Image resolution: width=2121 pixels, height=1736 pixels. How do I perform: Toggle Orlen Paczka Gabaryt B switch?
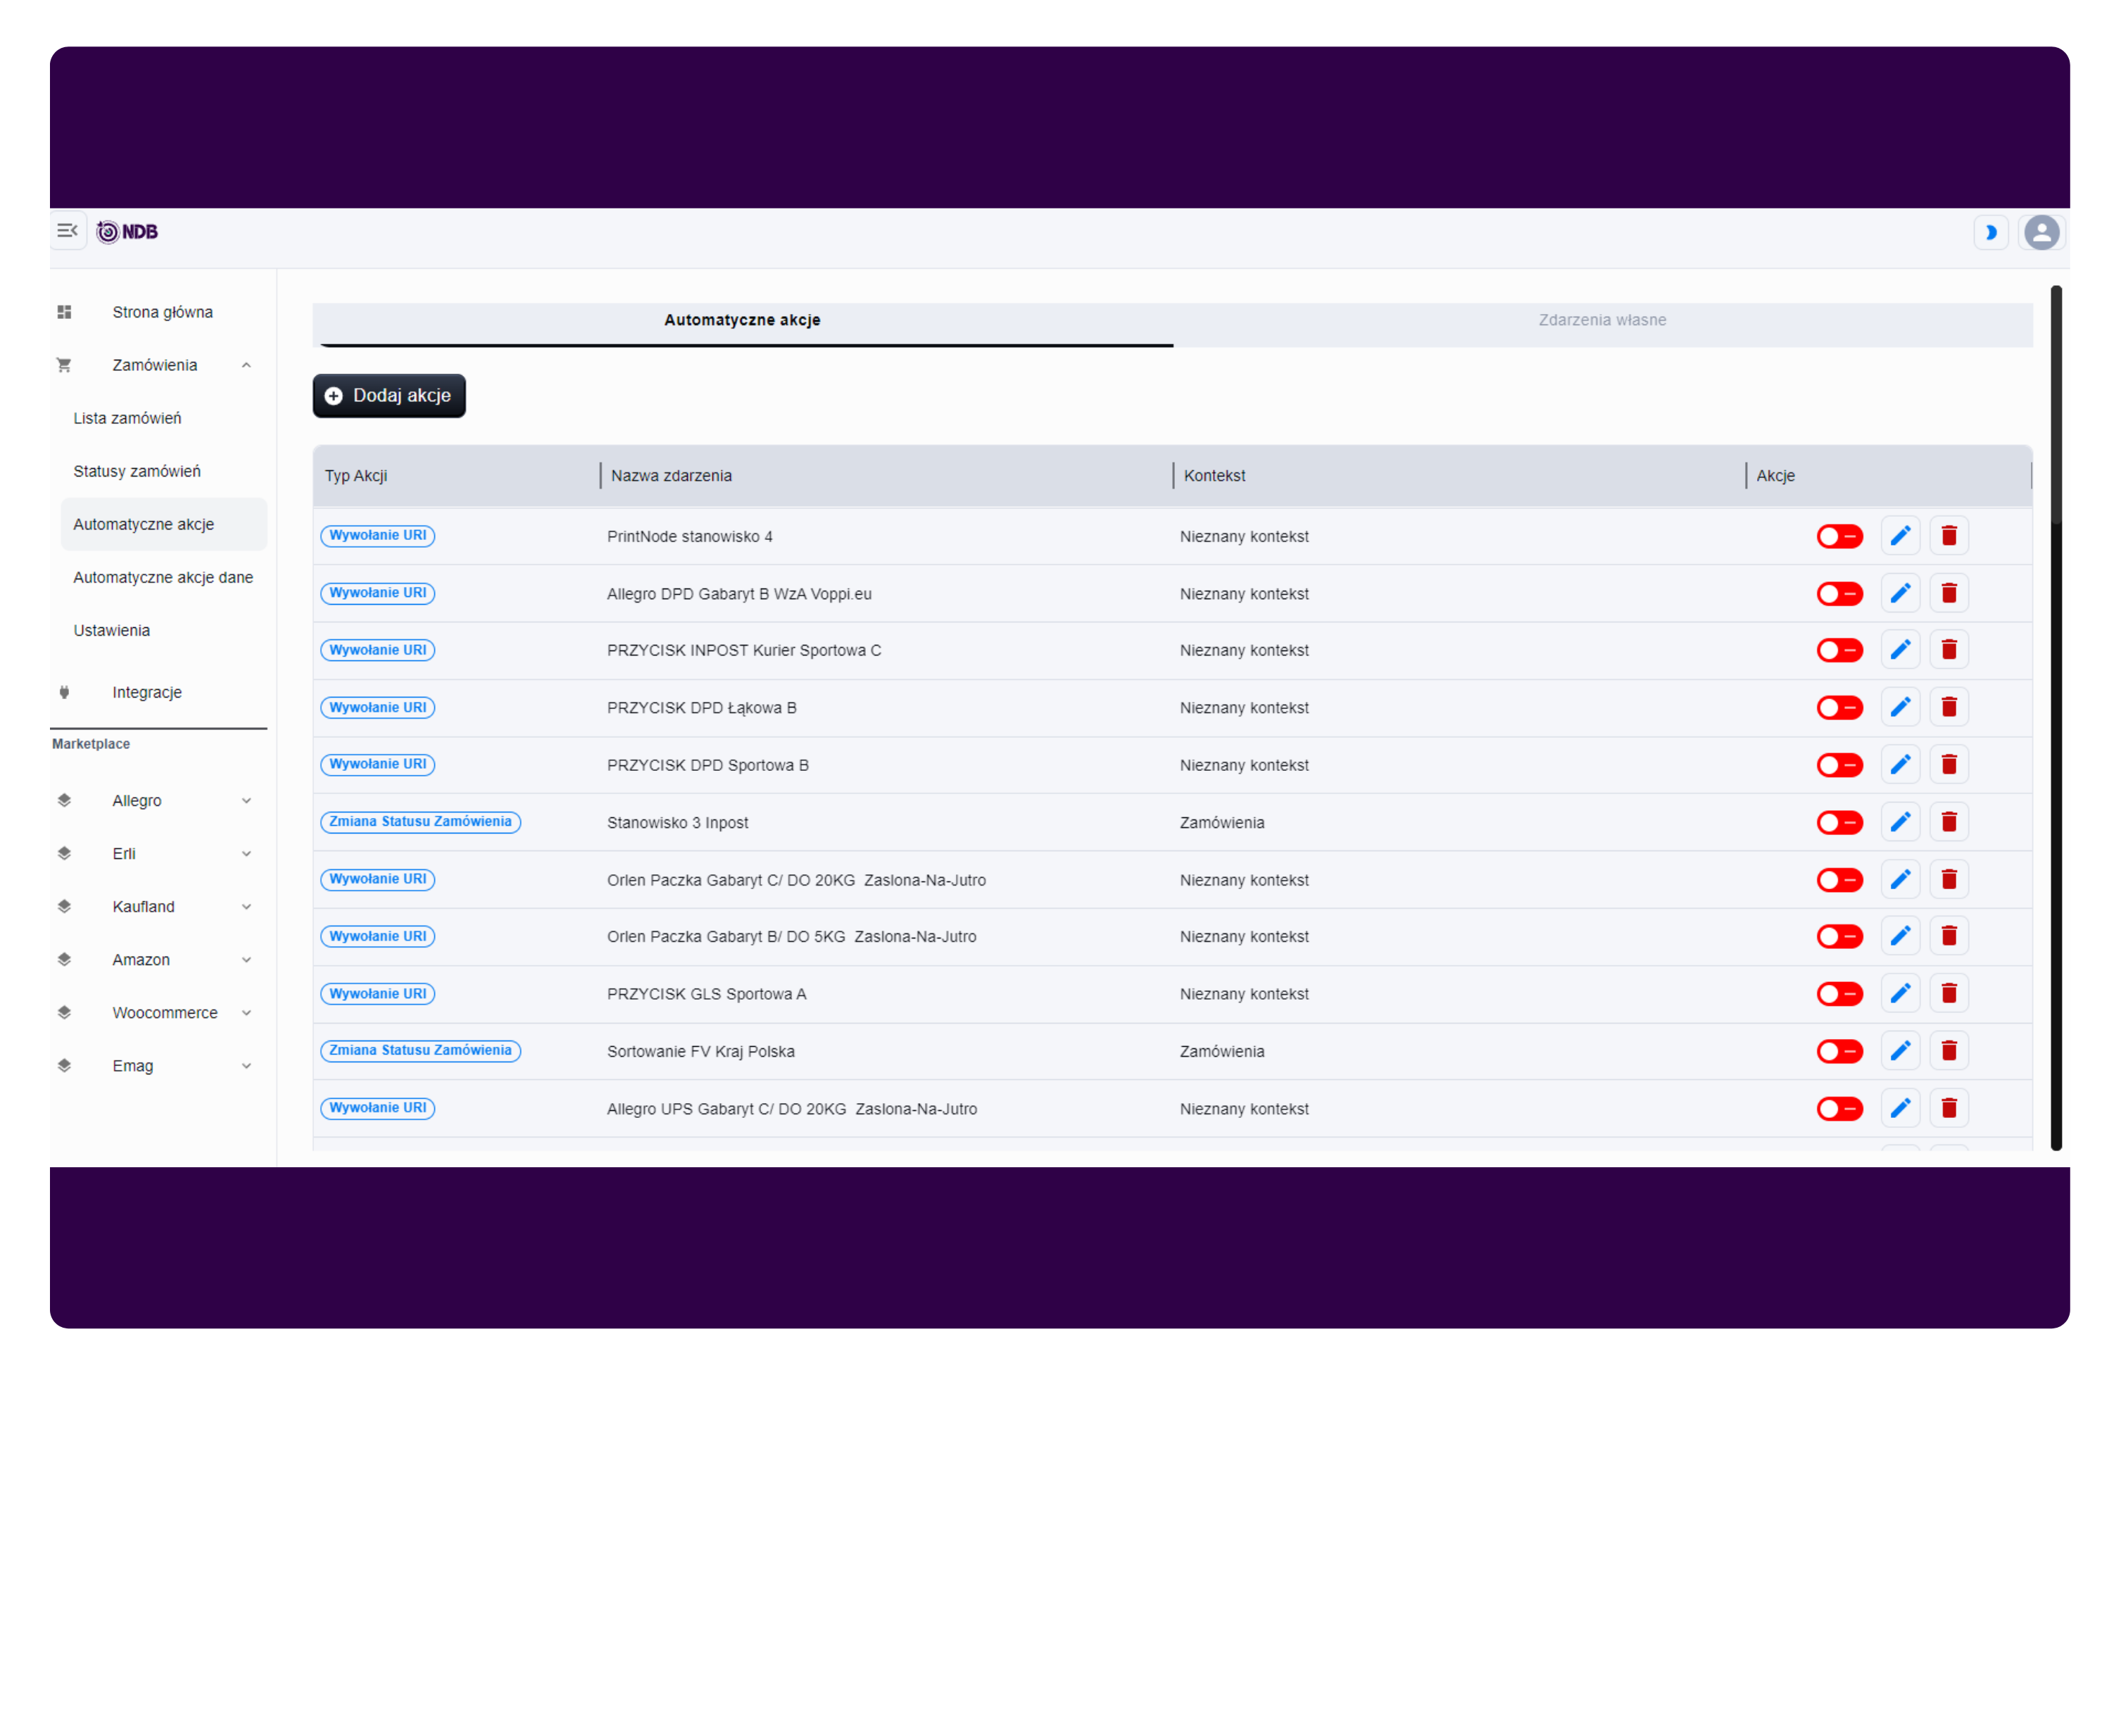click(1839, 936)
